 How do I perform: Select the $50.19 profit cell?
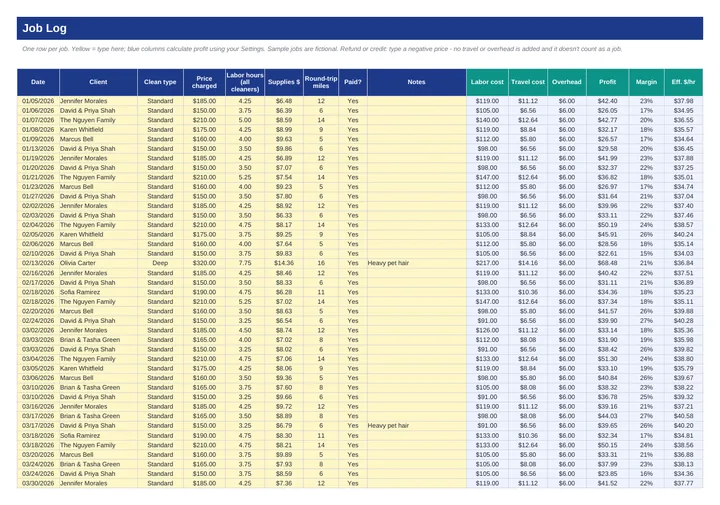click(608, 225)
